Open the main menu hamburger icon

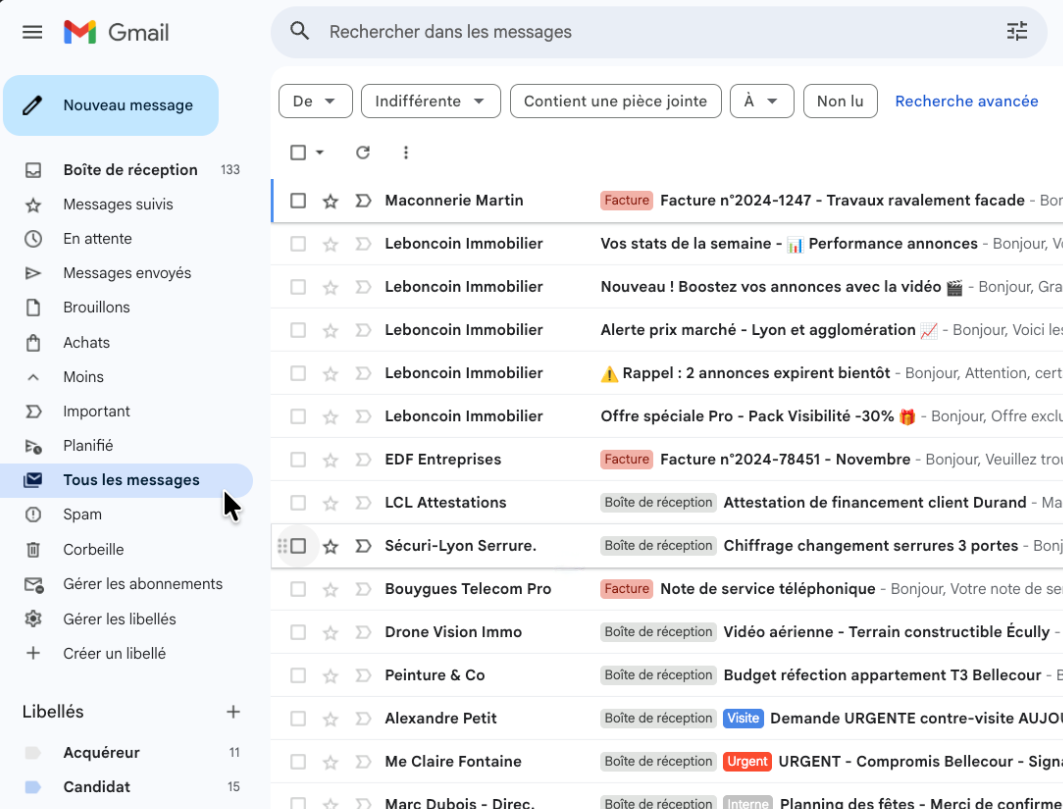click(x=32, y=32)
